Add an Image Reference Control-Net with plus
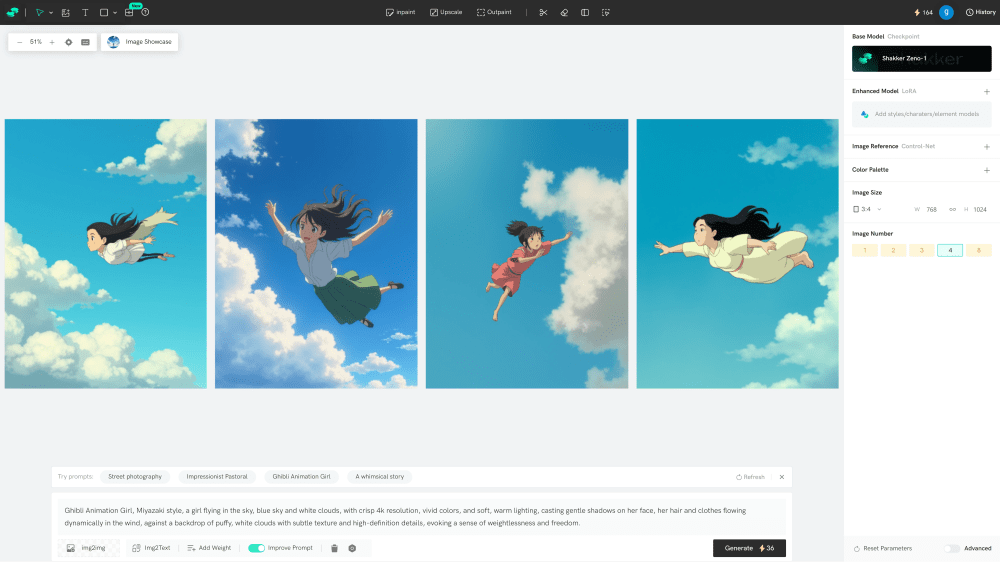The image size is (1000, 562). (x=987, y=147)
